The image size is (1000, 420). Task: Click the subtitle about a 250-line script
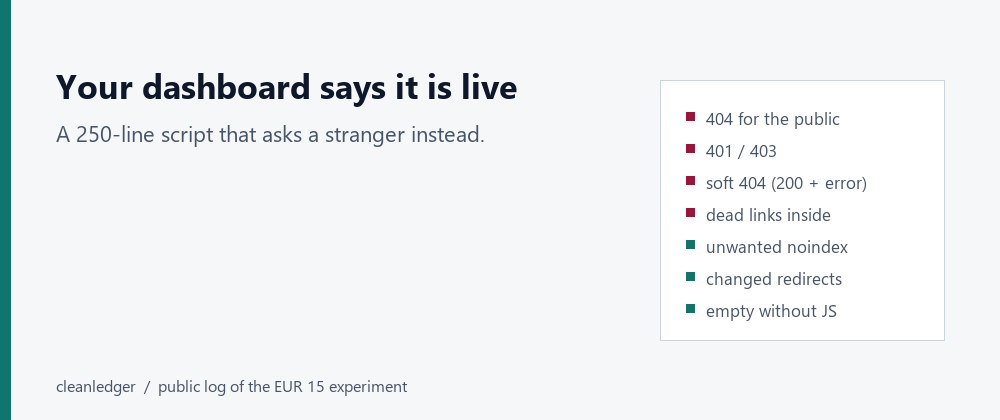click(x=270, y=134)
